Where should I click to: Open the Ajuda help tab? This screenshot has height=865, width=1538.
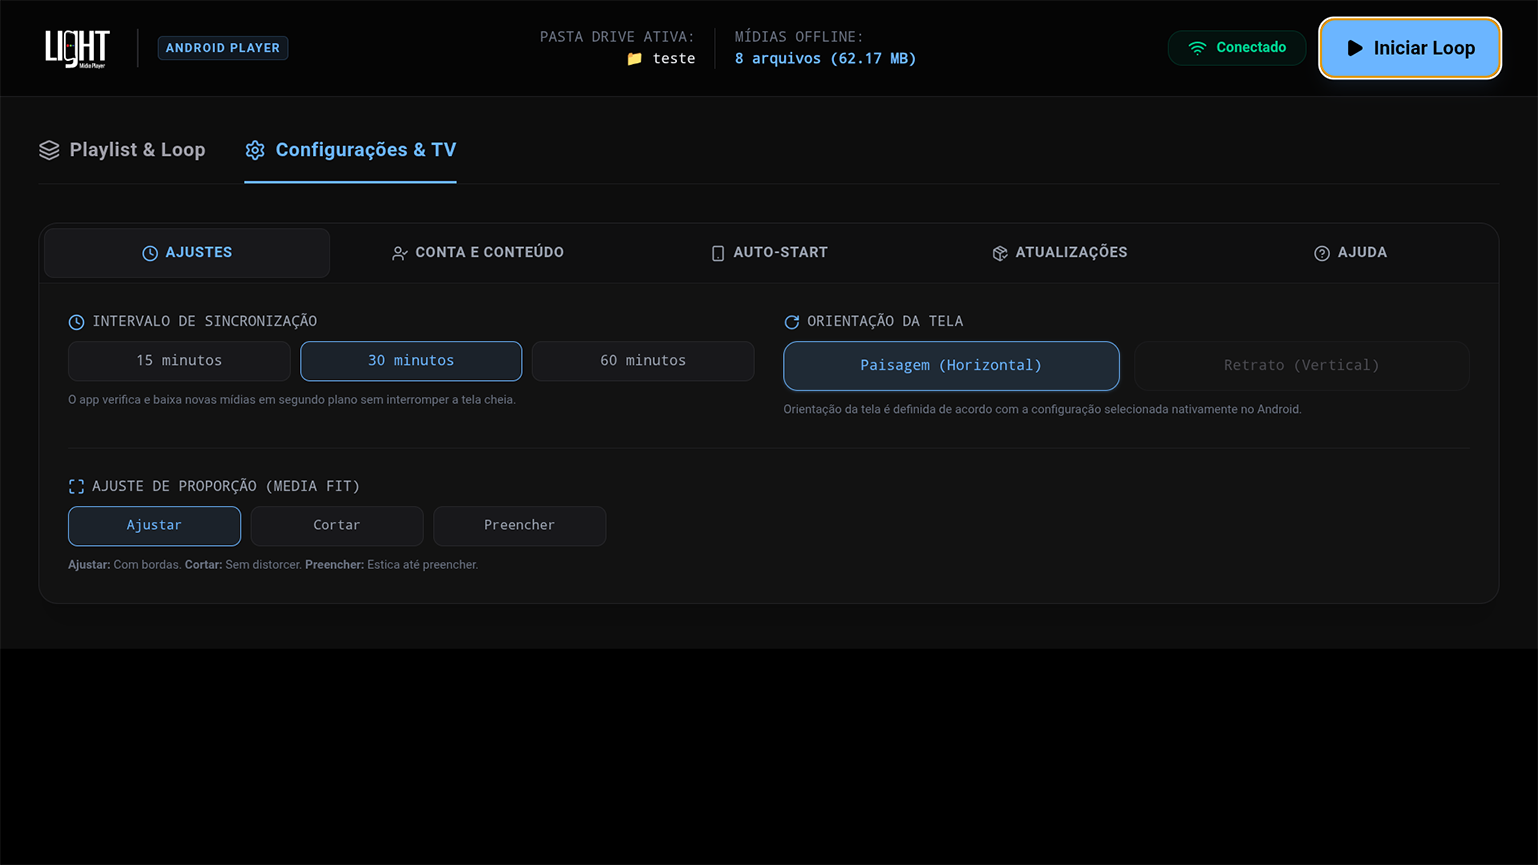point(1350,253)
